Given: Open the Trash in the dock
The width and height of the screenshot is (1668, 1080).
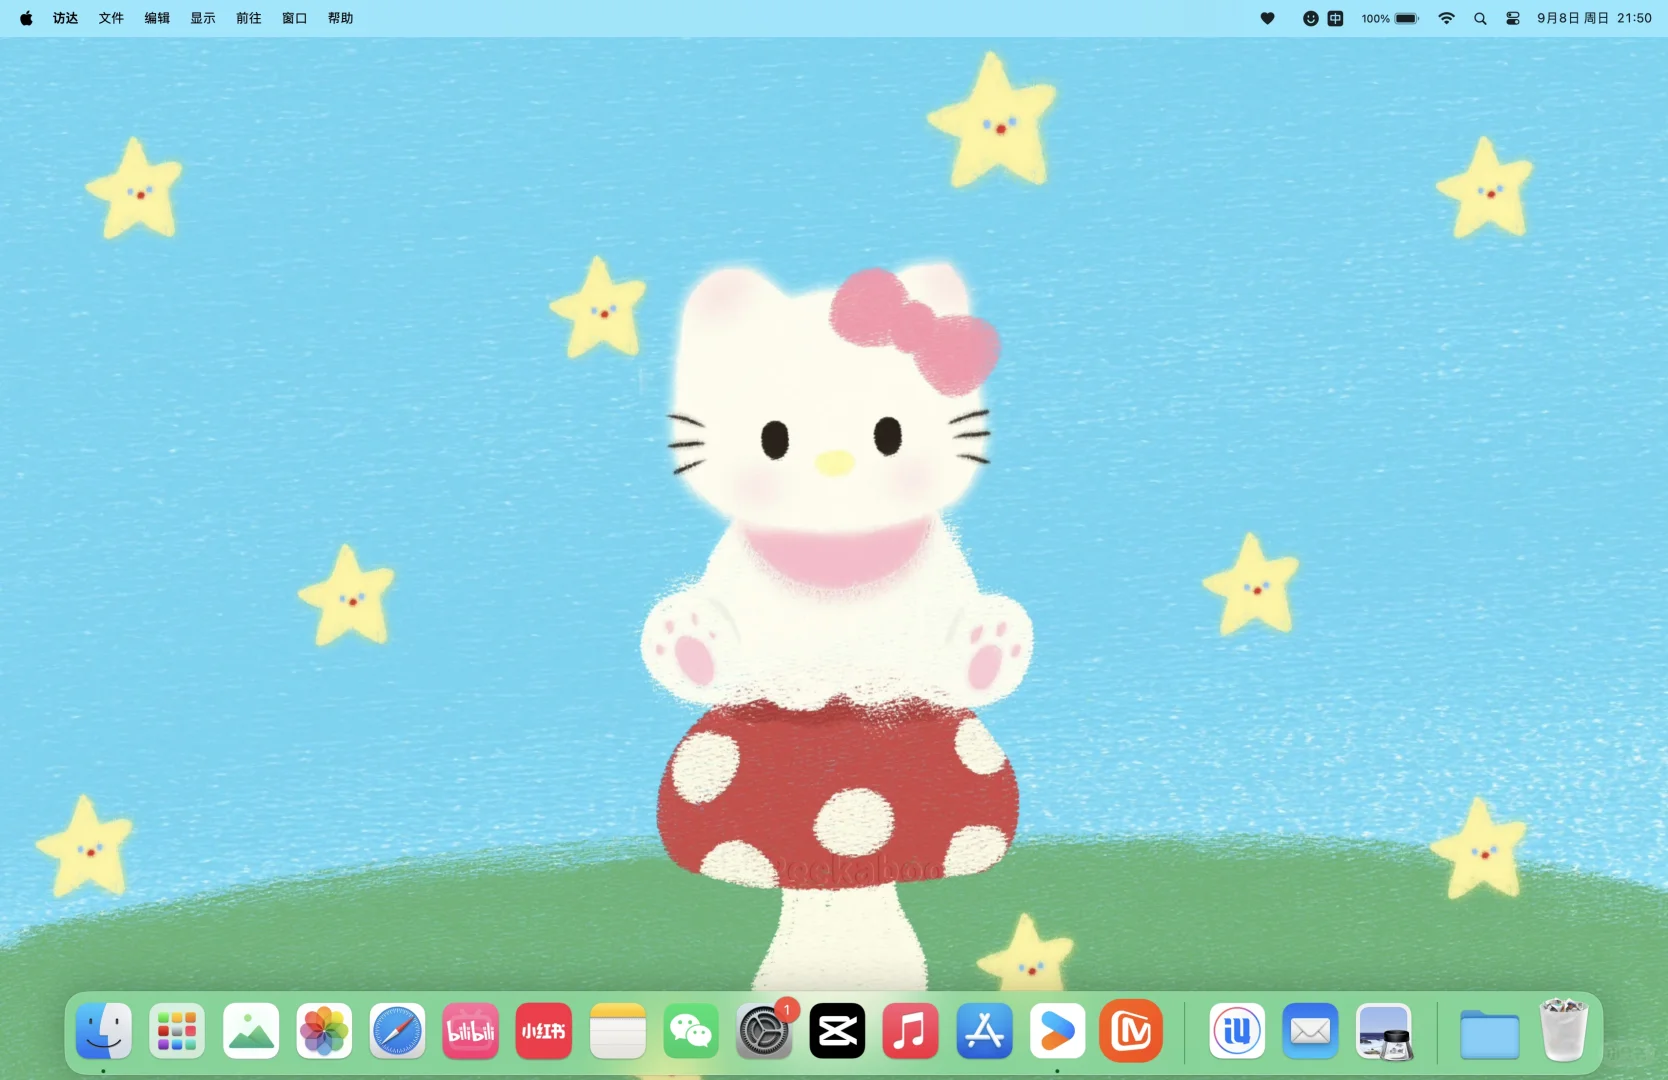Looking at the screenshot, I should pyautogui.click(x=1564, y=1030).
